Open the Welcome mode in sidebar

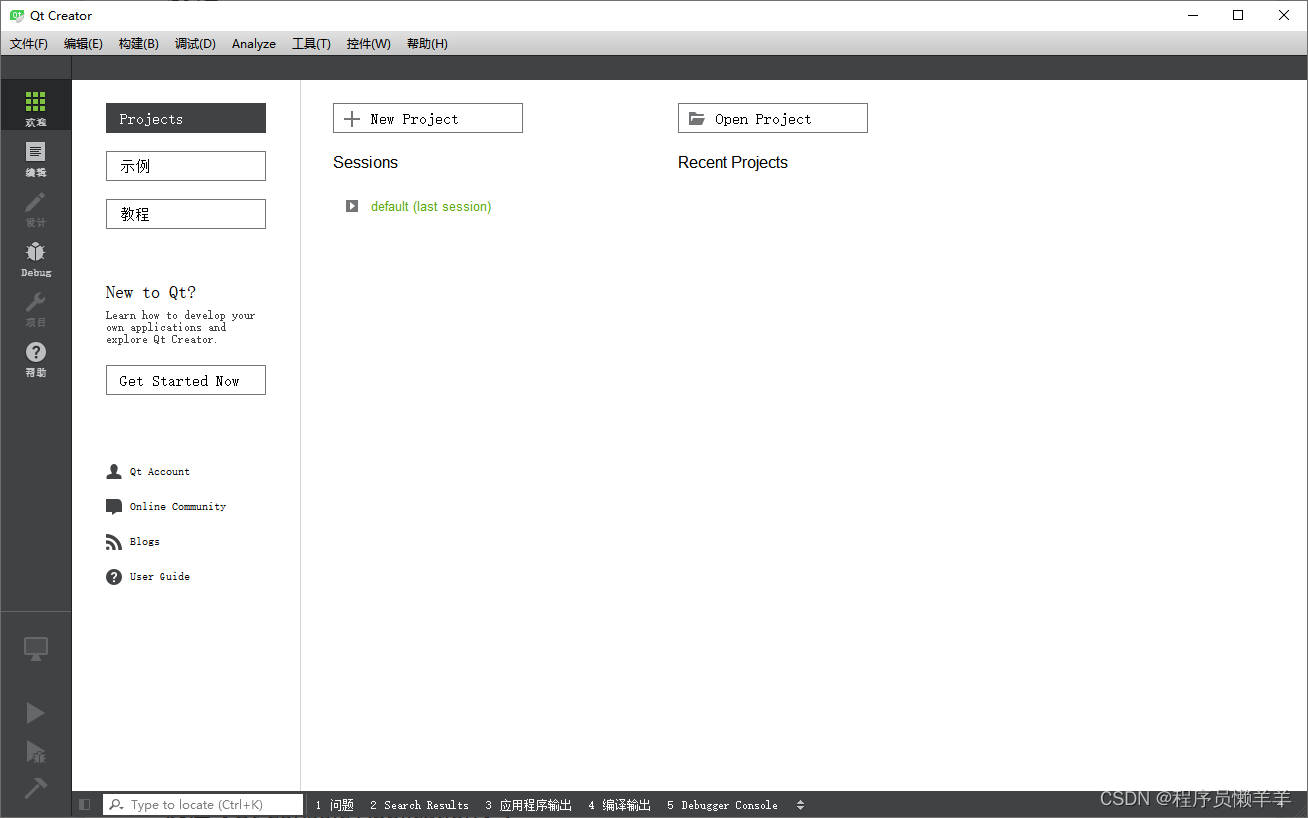[x=35, y=106]
